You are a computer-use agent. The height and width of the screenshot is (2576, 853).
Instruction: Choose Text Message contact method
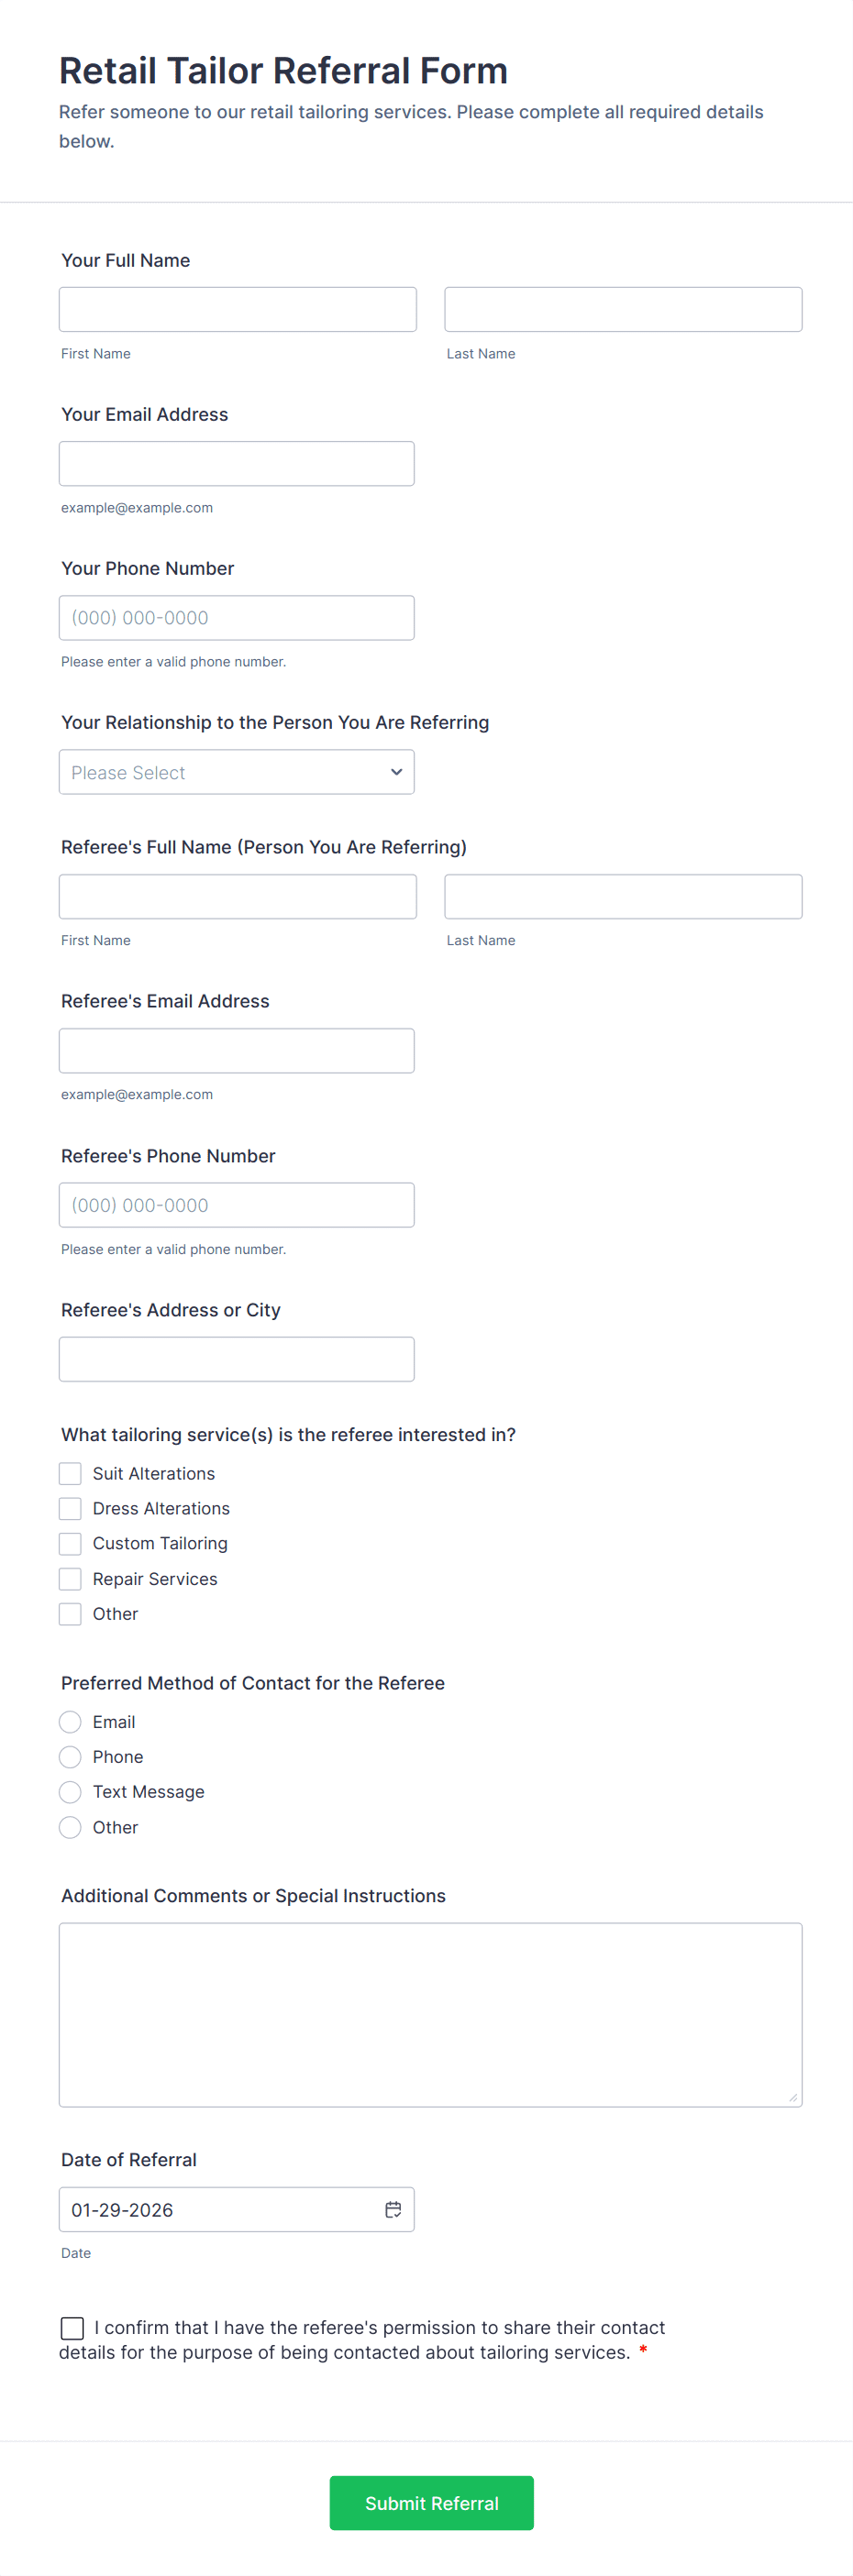point(70,1791)
